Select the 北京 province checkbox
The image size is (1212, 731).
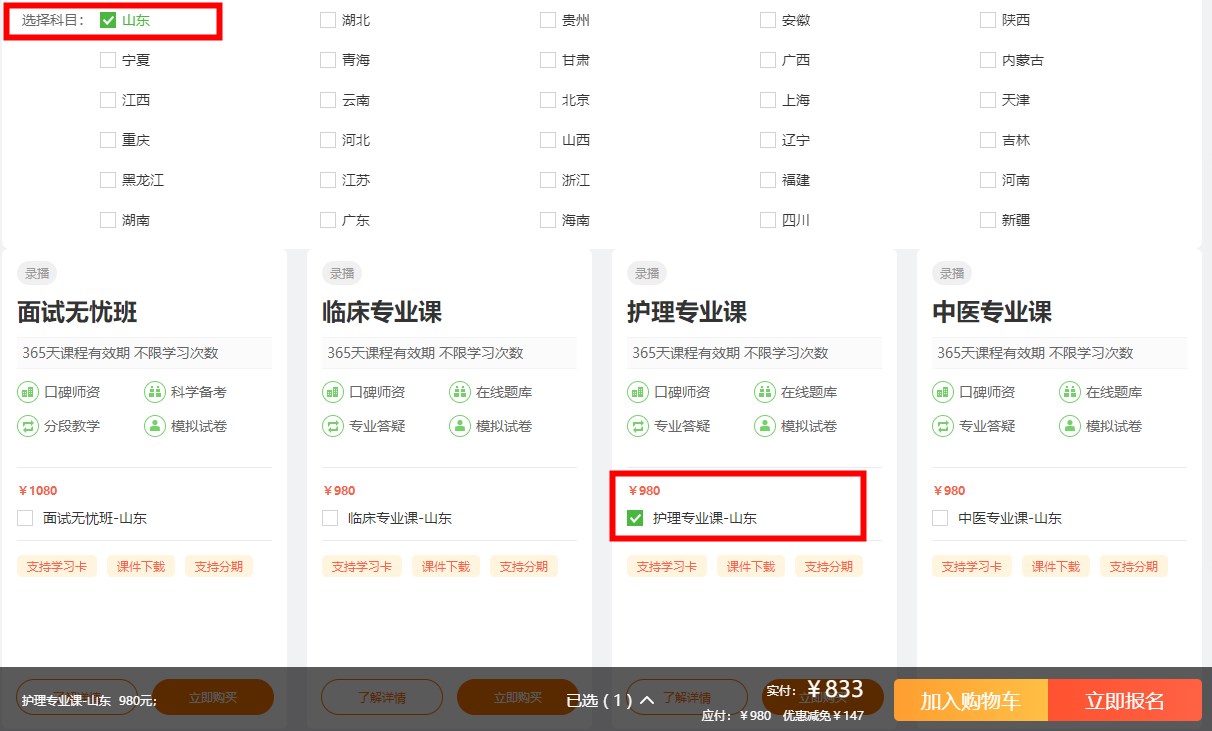tap(548, 100)
